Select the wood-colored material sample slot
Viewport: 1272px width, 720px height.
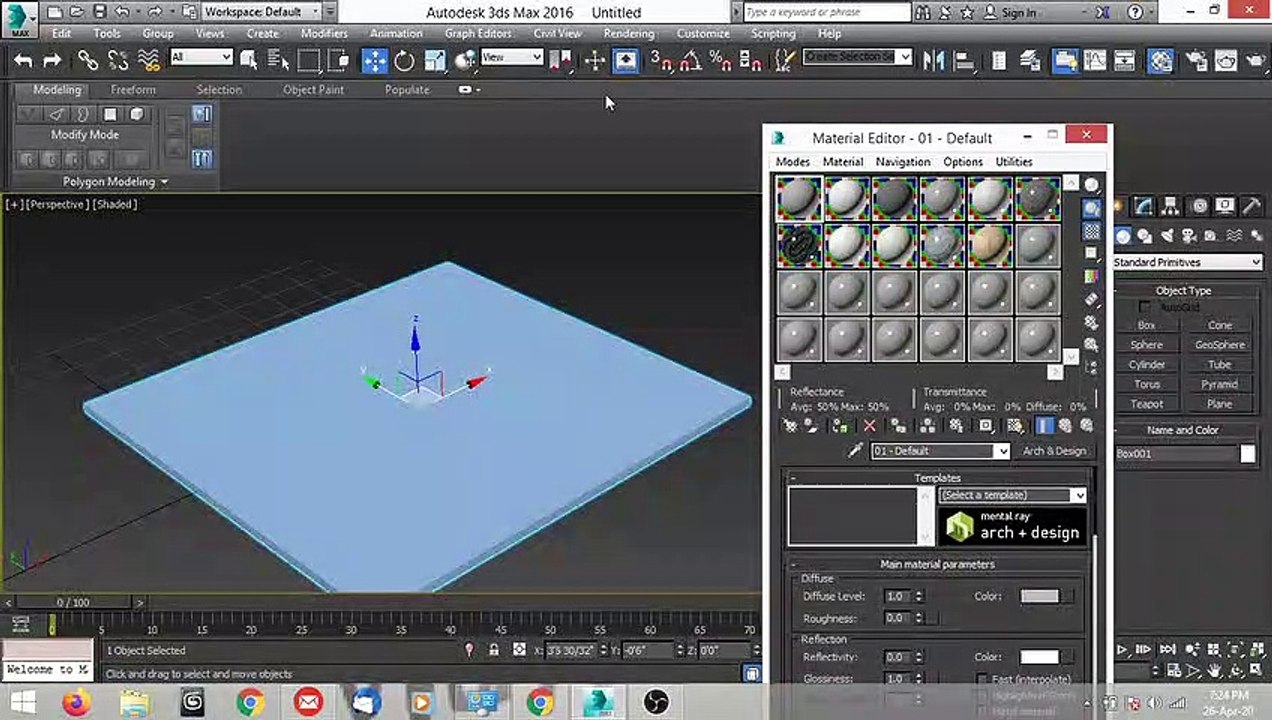pos(990,245)
